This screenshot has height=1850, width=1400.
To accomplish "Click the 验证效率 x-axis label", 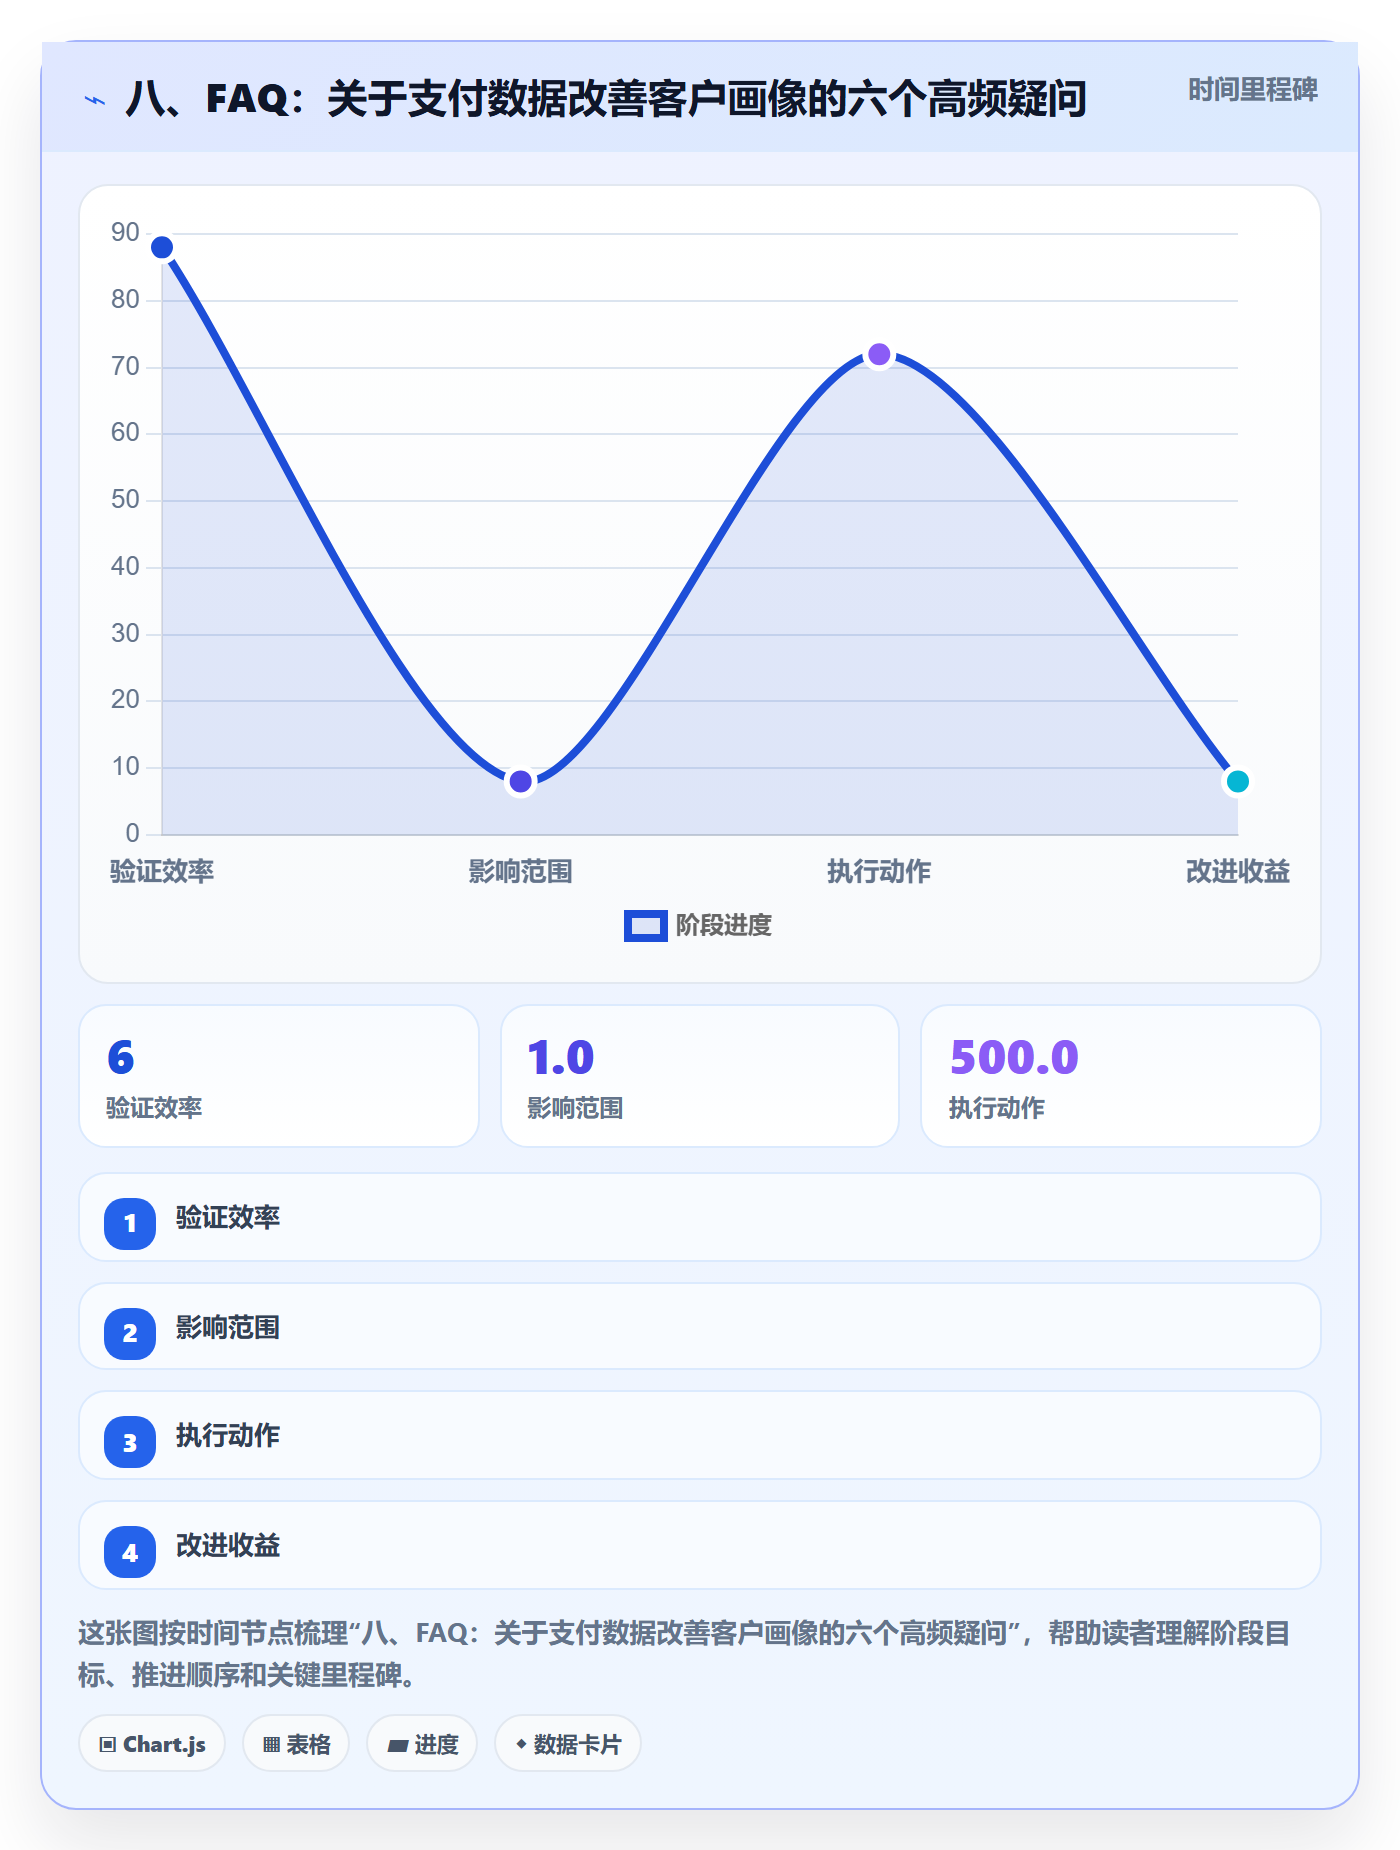I will (162, 872).
